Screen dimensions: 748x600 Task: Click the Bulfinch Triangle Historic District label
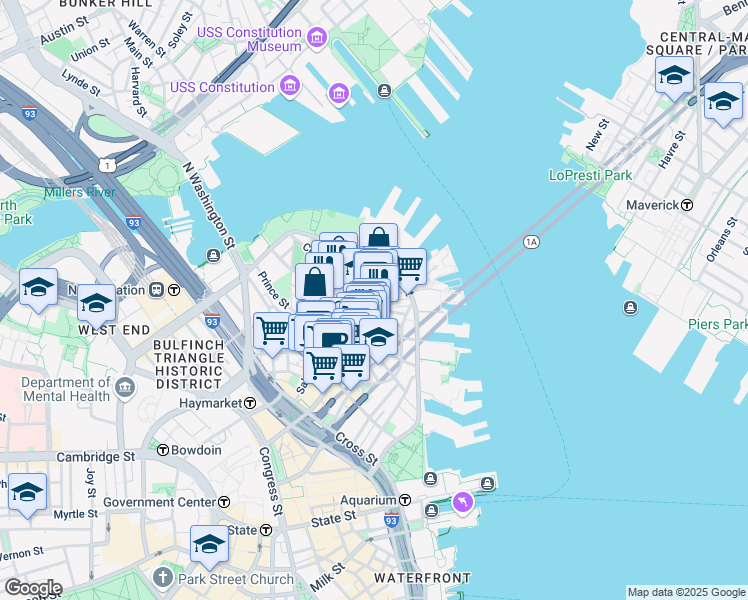[x=189, y=364]
